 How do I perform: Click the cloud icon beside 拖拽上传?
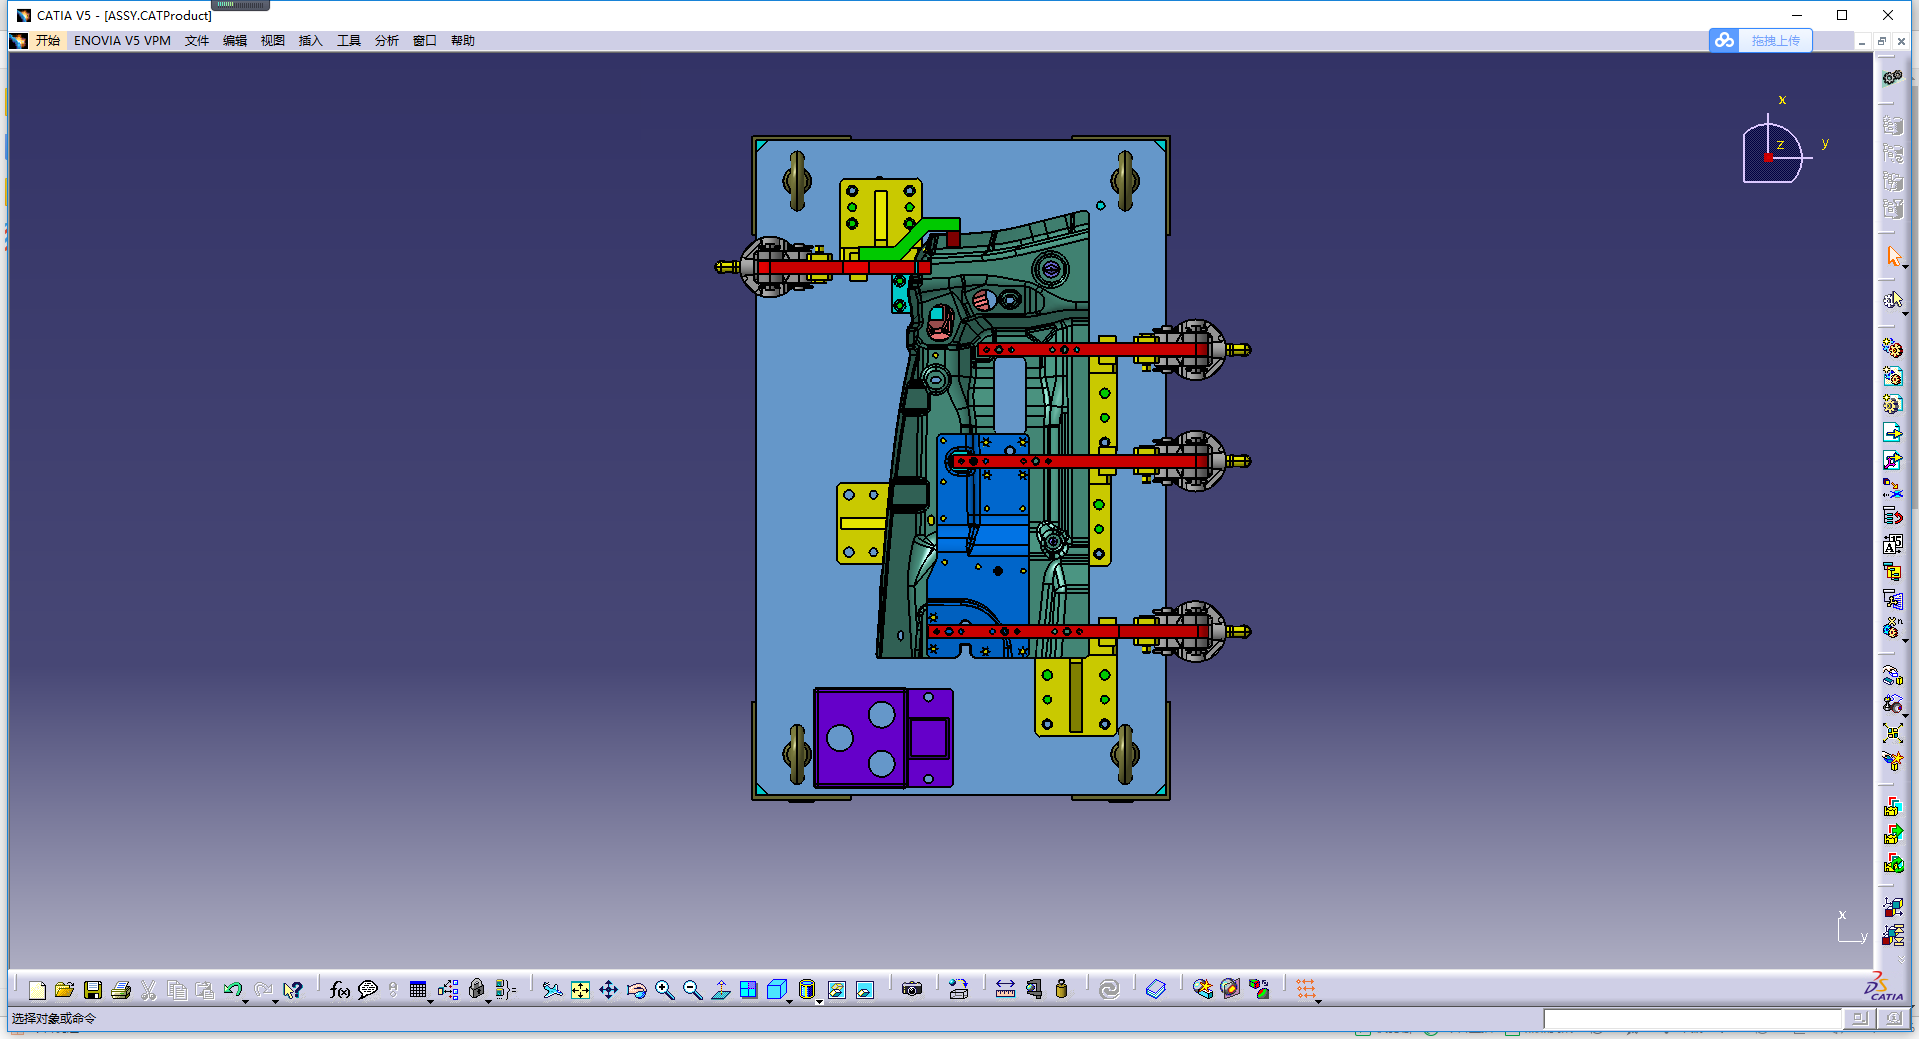1724,41
